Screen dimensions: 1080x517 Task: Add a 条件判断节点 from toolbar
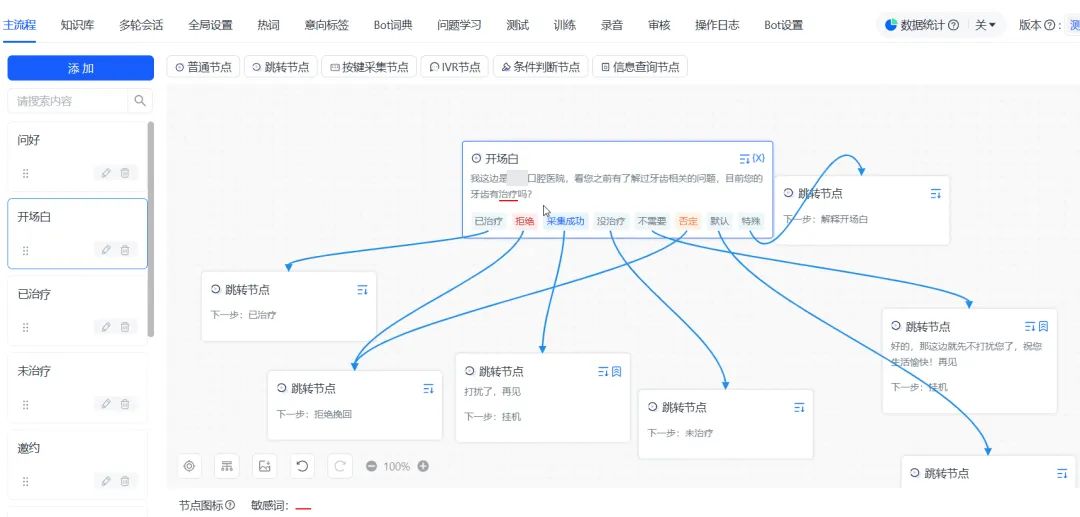point(541,67)
